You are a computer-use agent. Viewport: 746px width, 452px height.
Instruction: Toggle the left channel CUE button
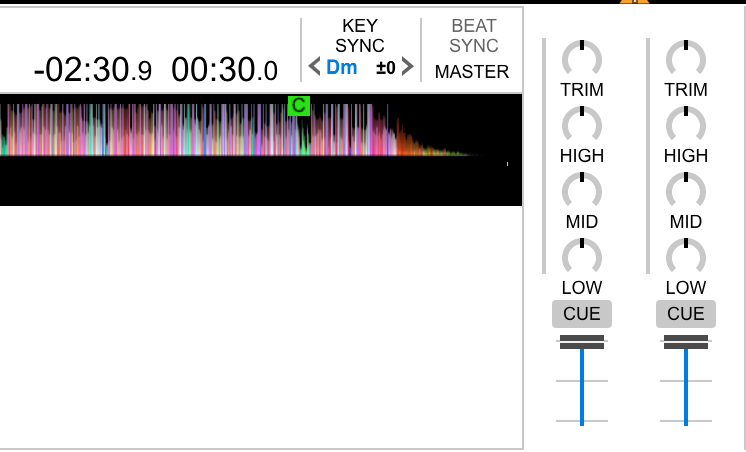(x=581, y=314)
